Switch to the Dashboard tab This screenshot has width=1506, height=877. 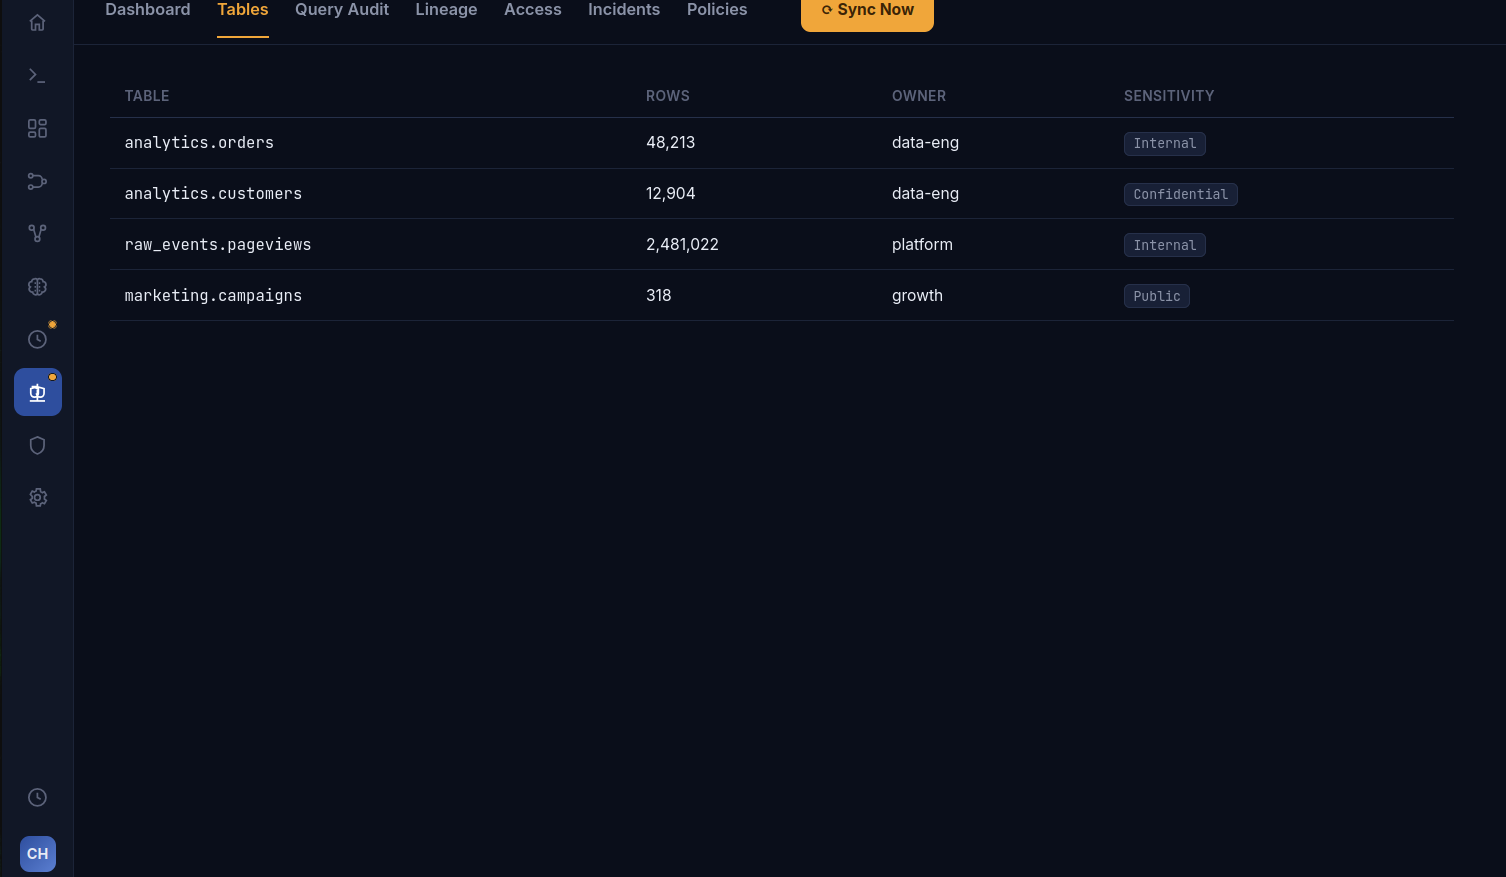(148, 10)
